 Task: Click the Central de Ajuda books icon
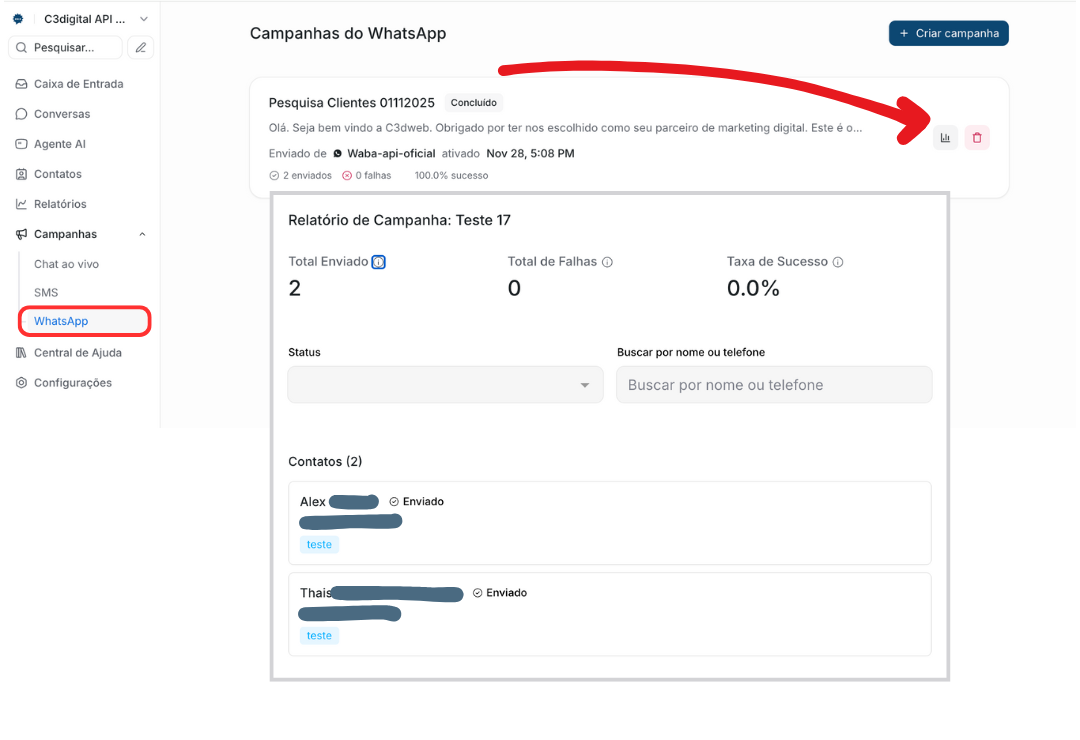(21, 353)
